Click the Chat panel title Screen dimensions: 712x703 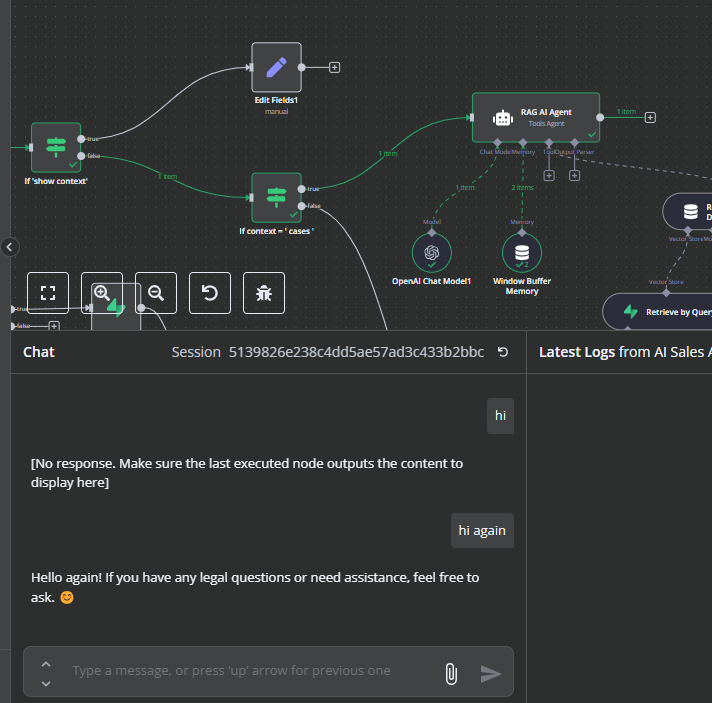[39, 352]
